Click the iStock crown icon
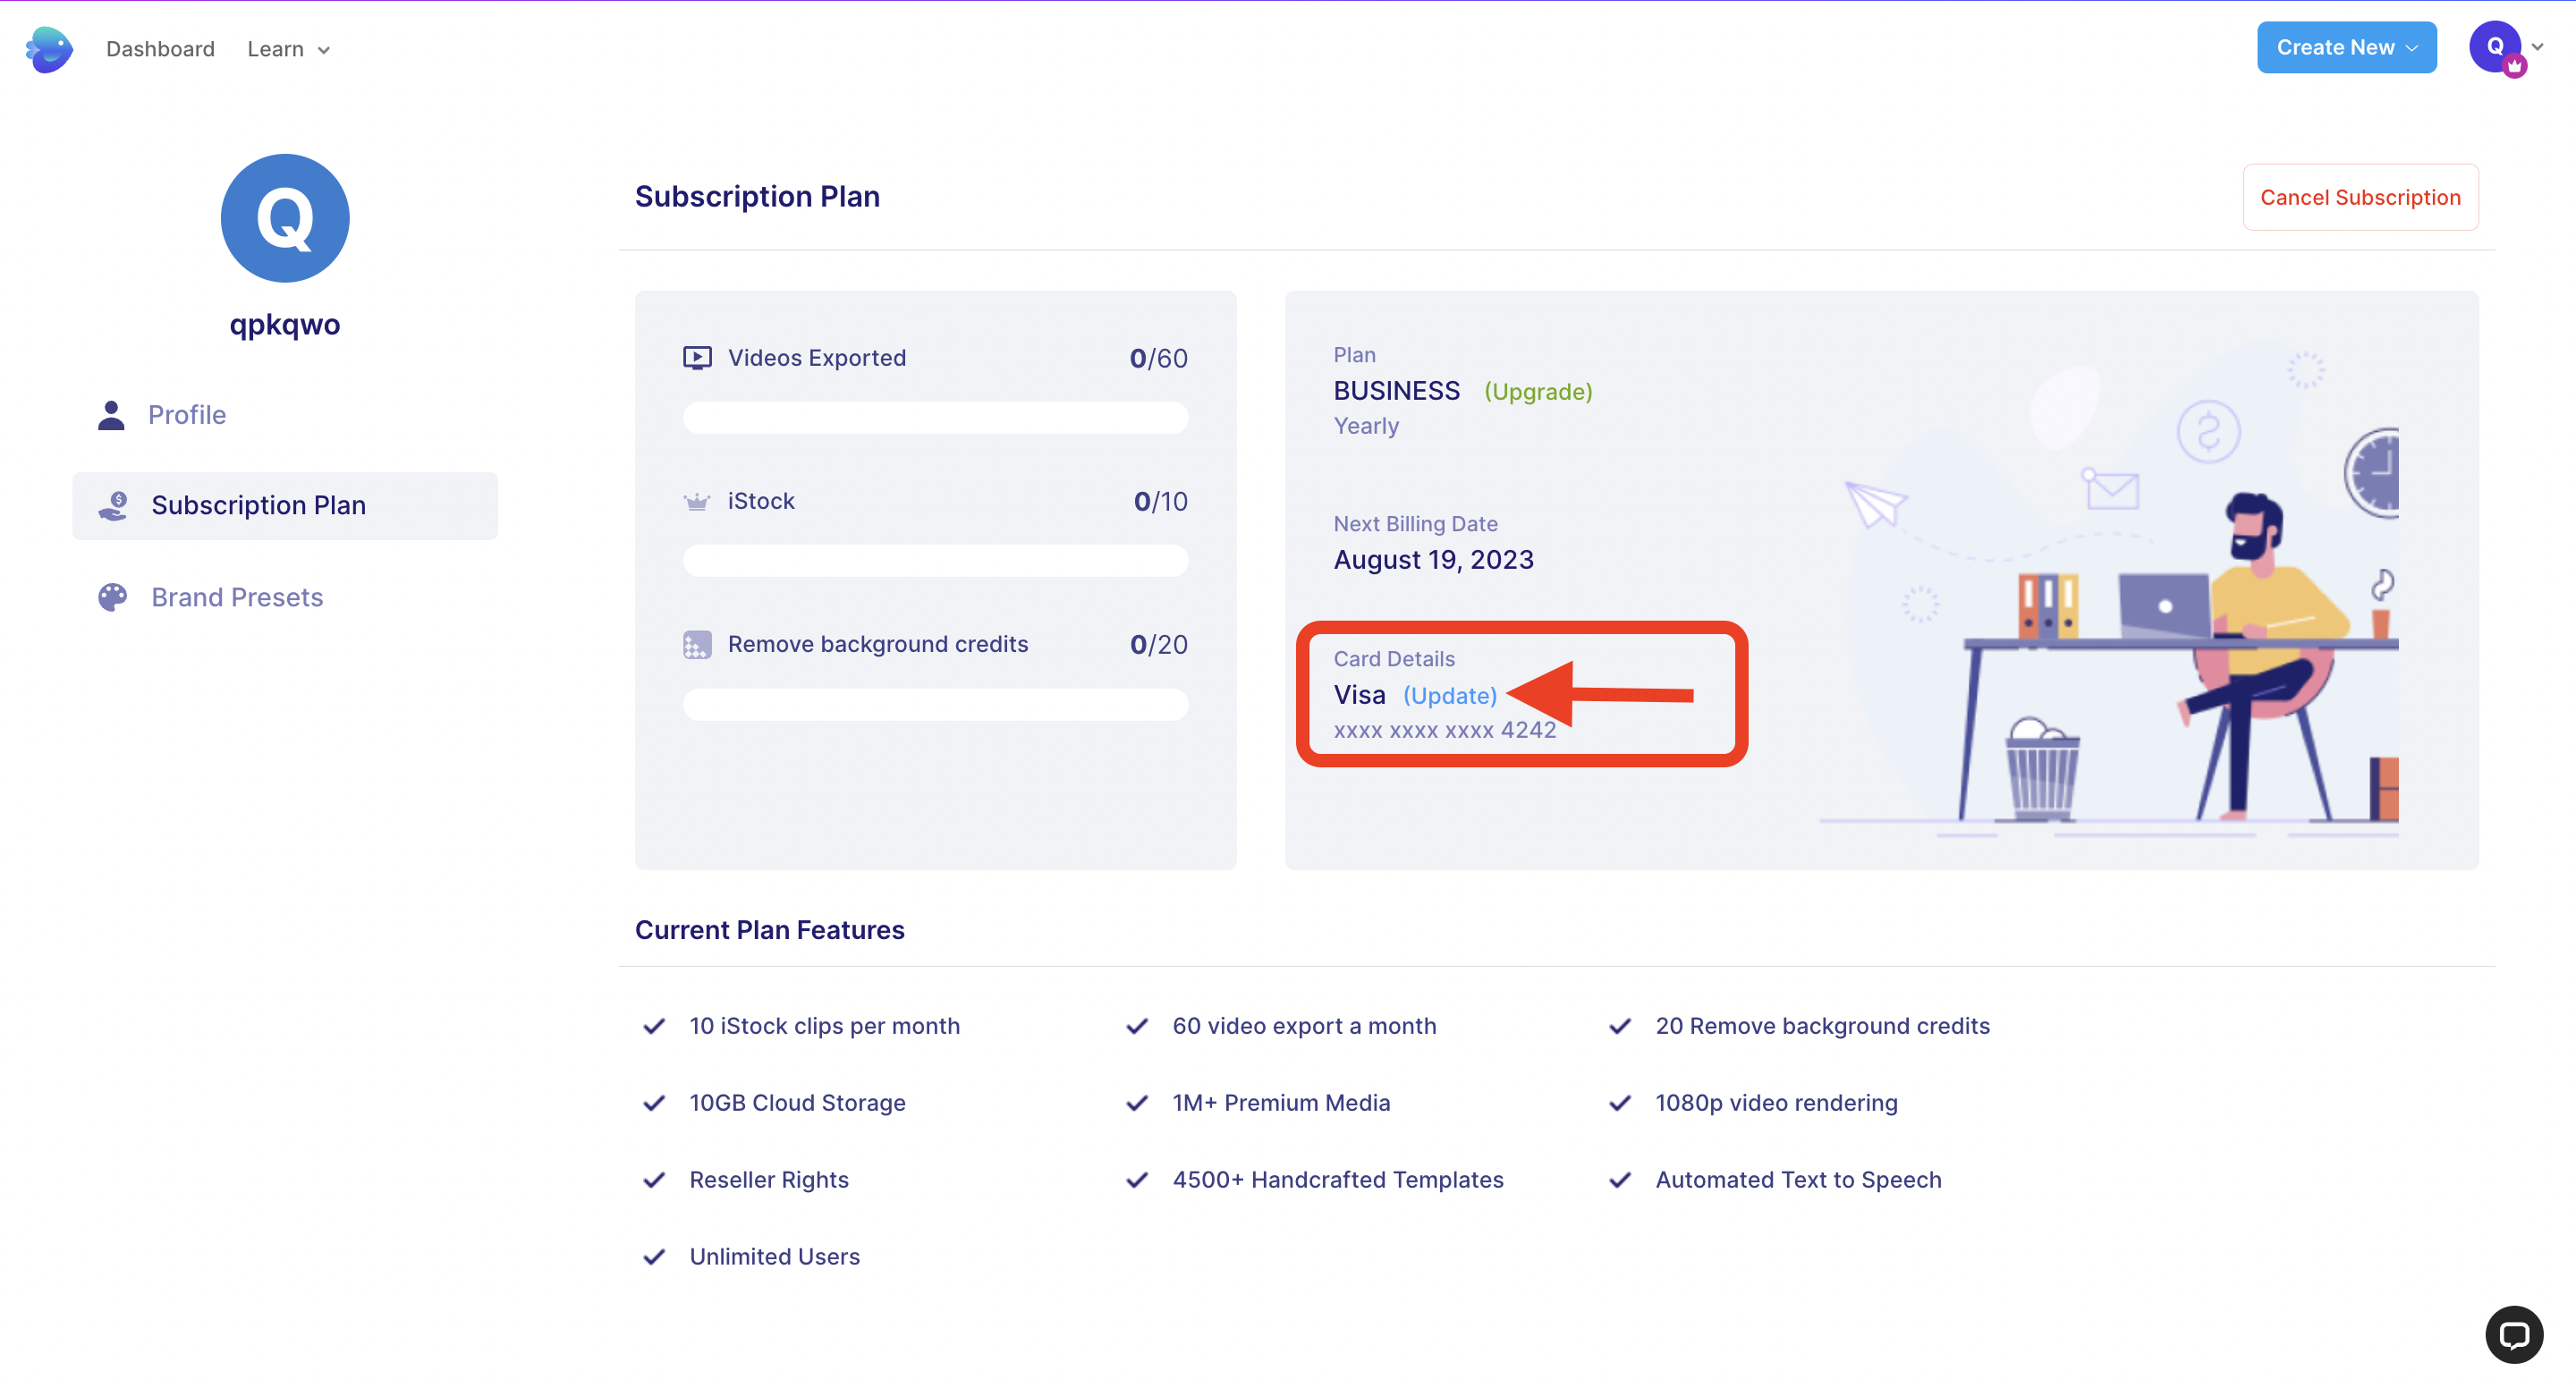The image size is (2576, 1388). (x=696, y=502)
